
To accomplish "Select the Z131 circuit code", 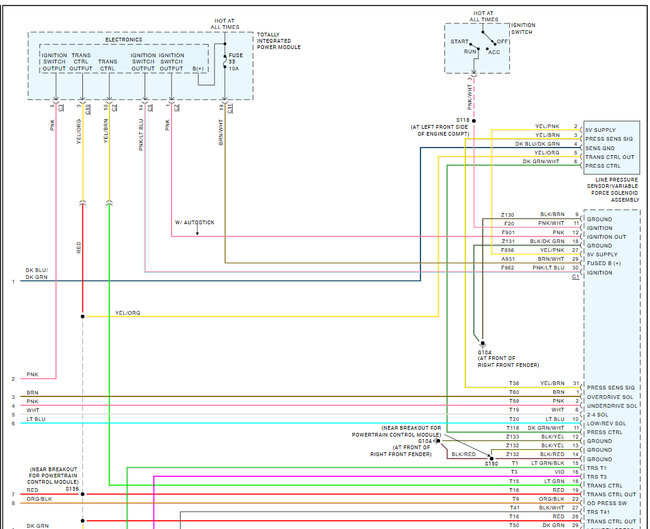I will [x=508, y=241].
